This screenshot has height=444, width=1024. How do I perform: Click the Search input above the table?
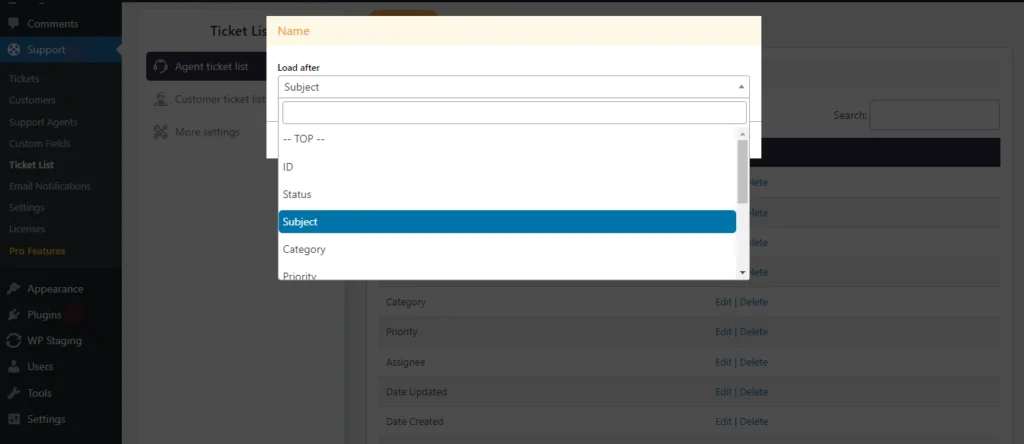pyautogui.click(x=934, y=115)
